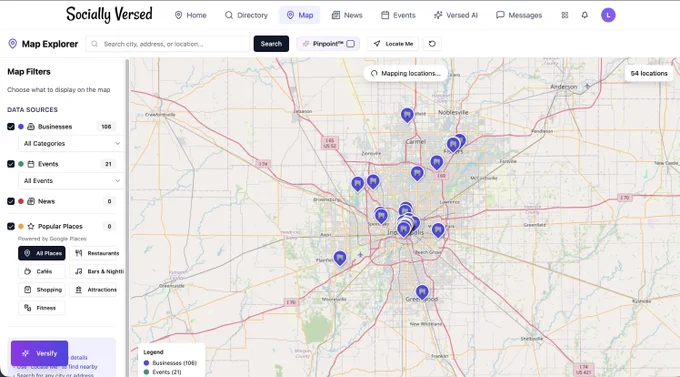Uncheck the Events data source
This screenshot has width=680, height=377.
pos(11,164)
